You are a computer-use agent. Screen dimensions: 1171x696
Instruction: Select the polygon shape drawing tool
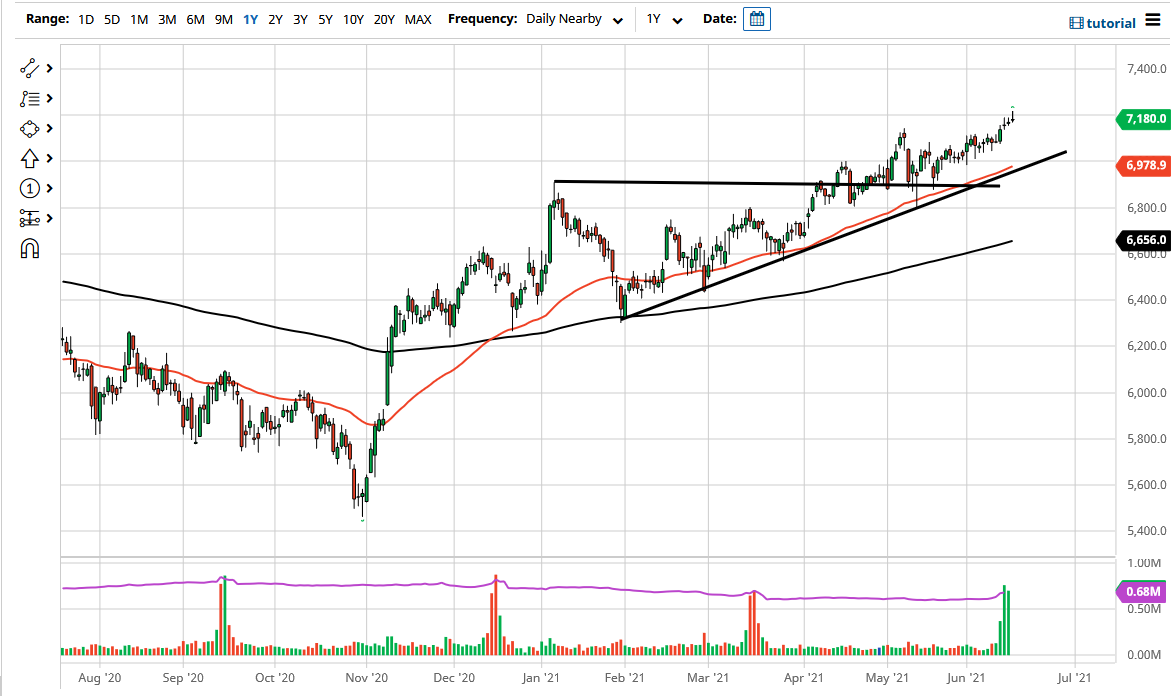[28, 128]
